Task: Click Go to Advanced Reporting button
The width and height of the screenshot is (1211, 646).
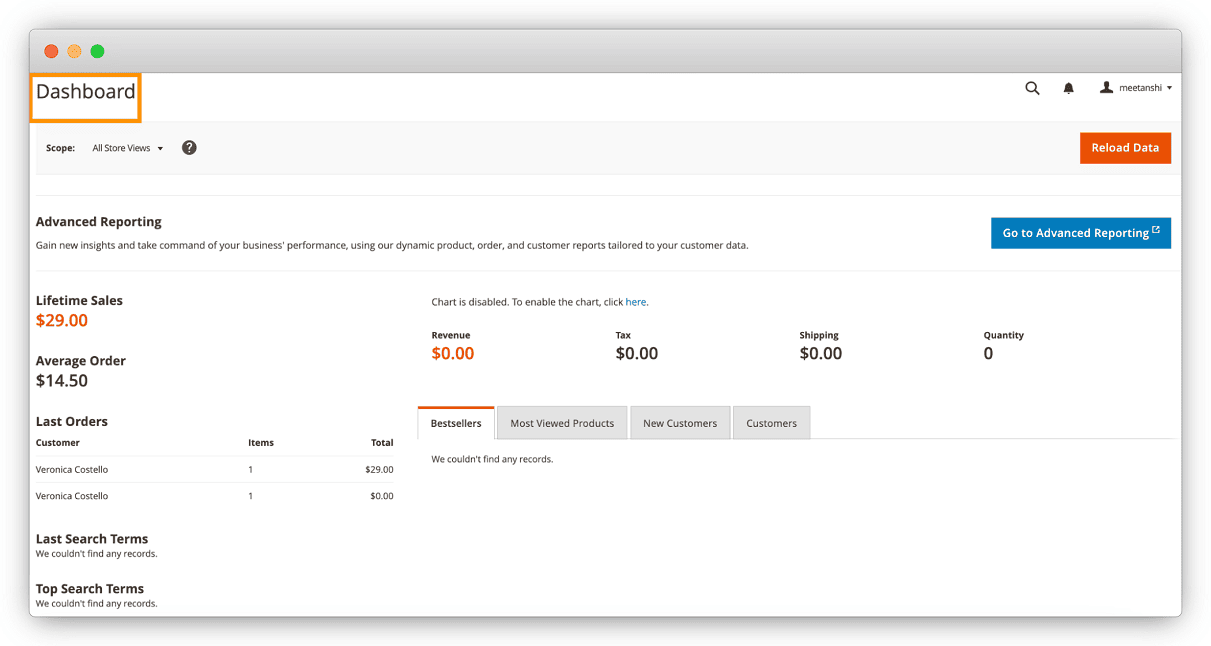Action: (x=1081, y=233)
